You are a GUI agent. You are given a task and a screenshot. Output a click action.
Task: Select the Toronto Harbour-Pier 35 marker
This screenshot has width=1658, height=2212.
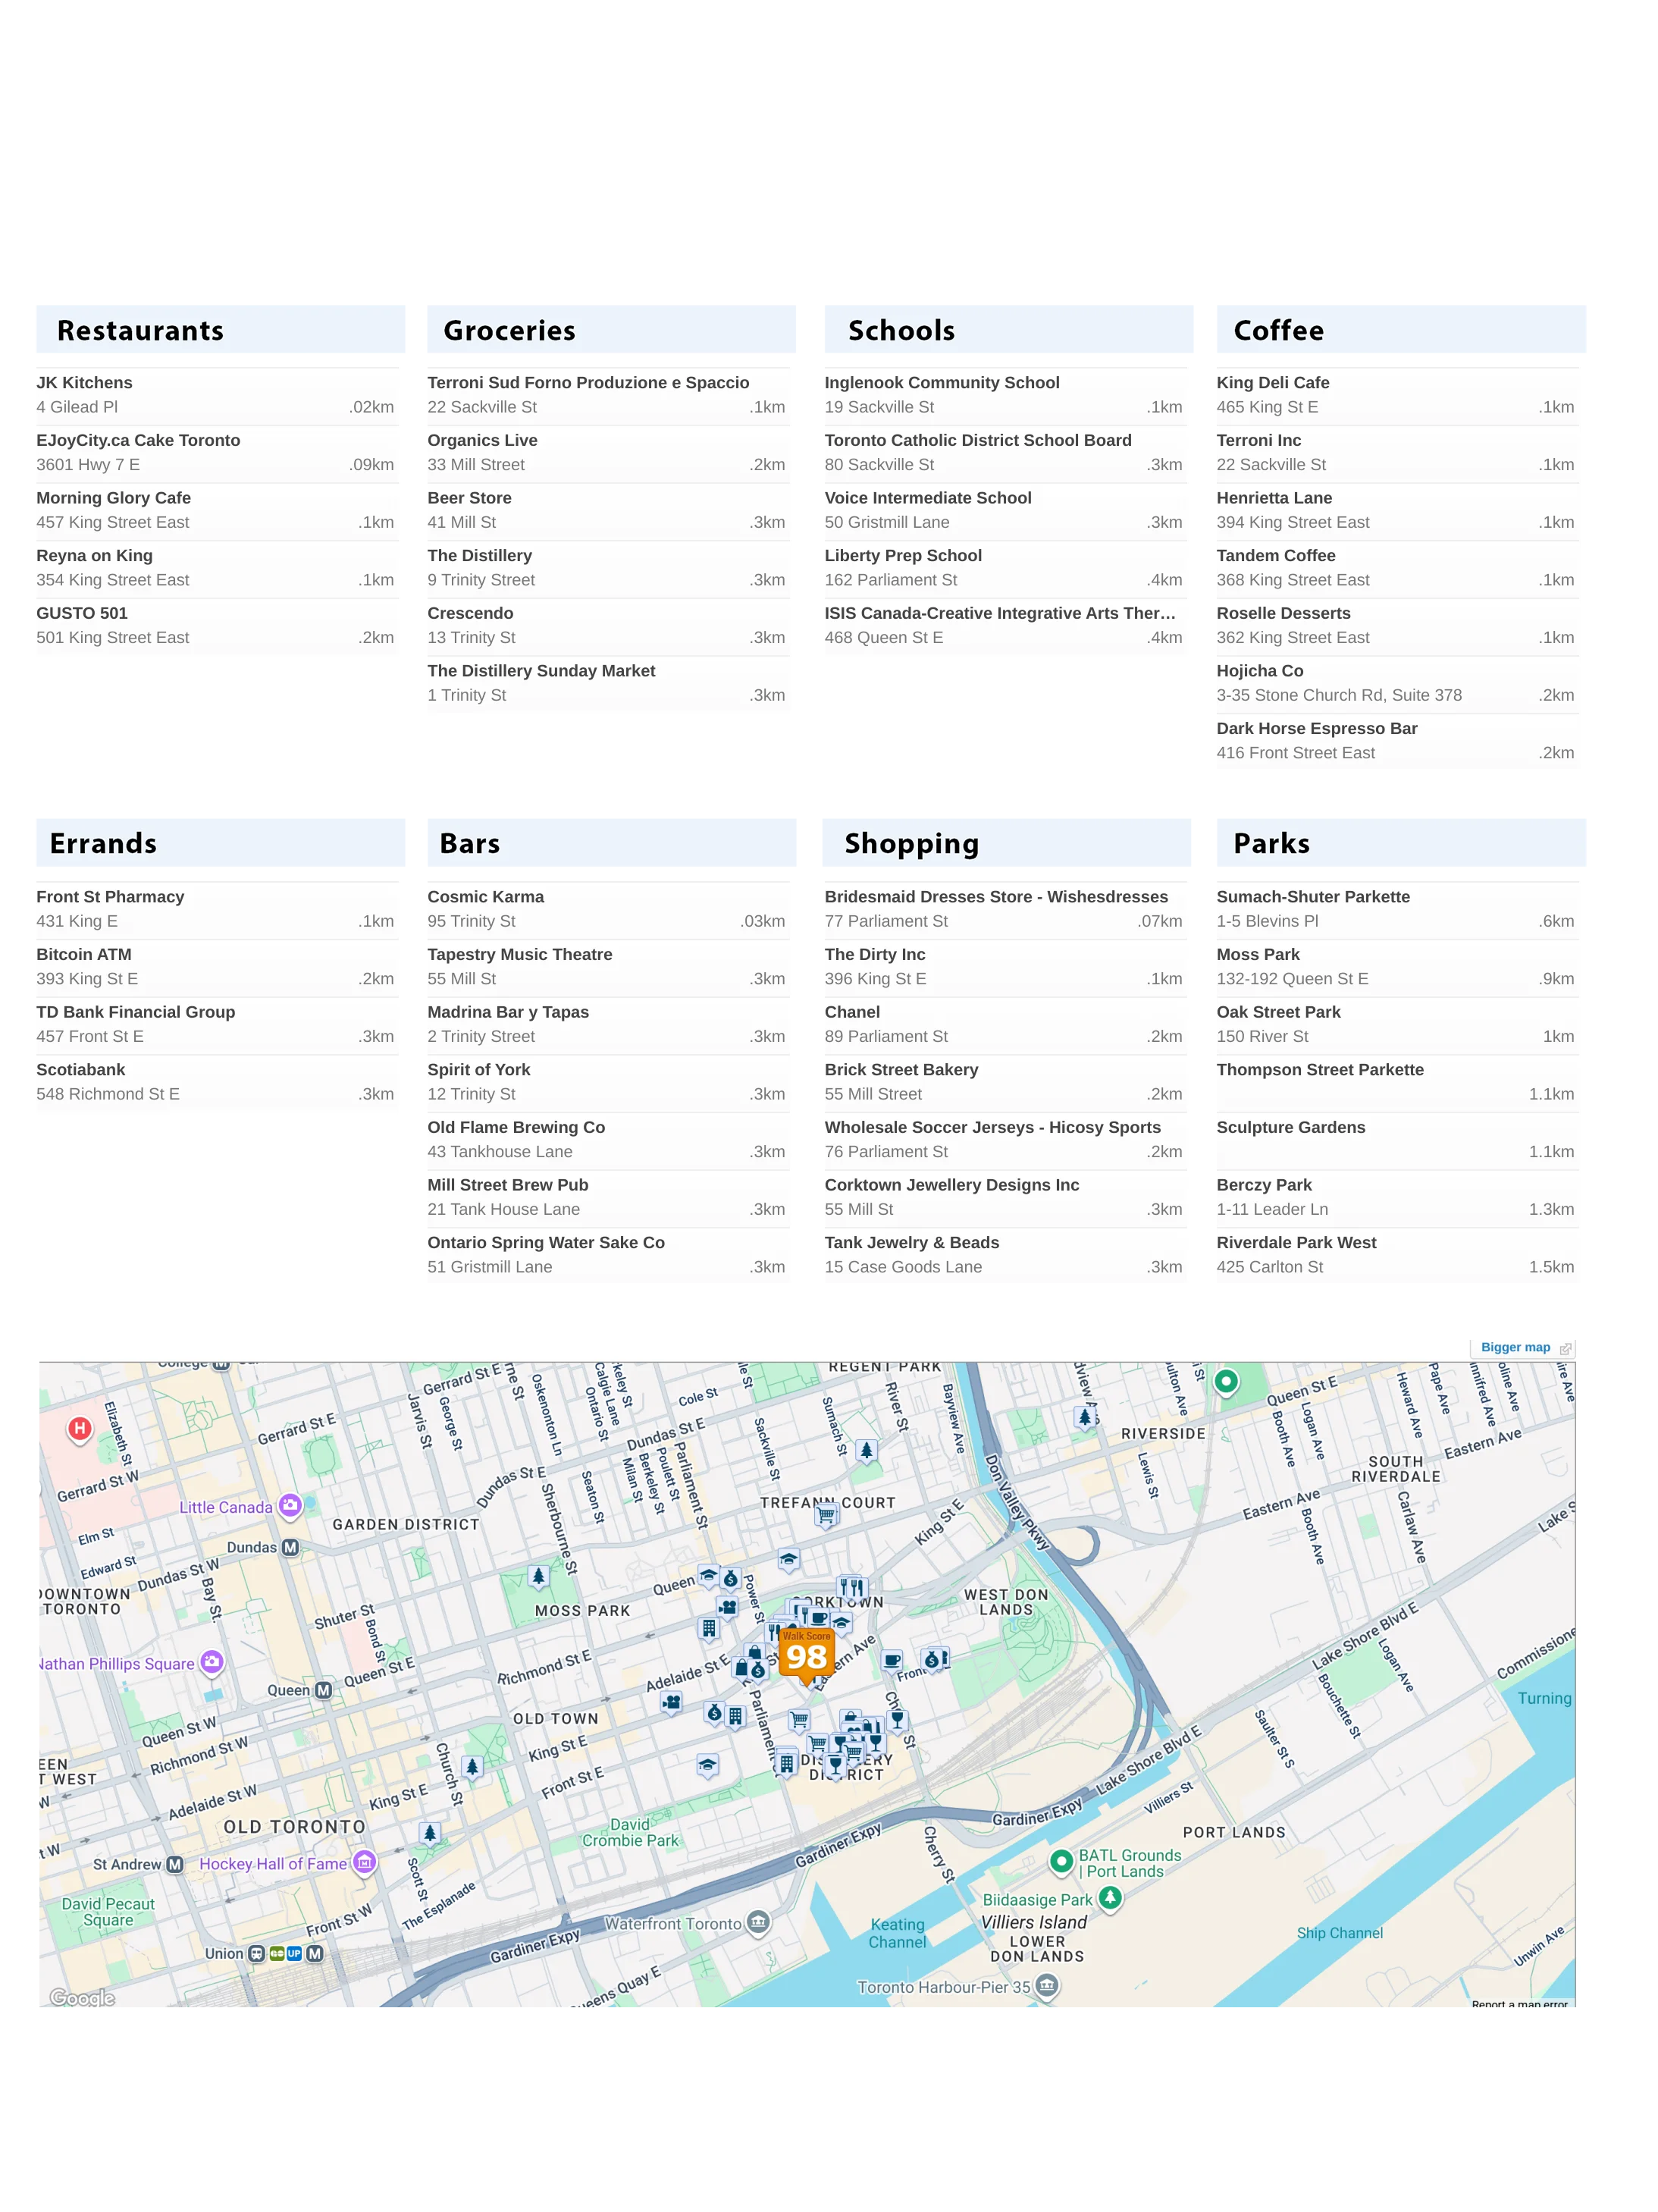tap(1047, 1985)
